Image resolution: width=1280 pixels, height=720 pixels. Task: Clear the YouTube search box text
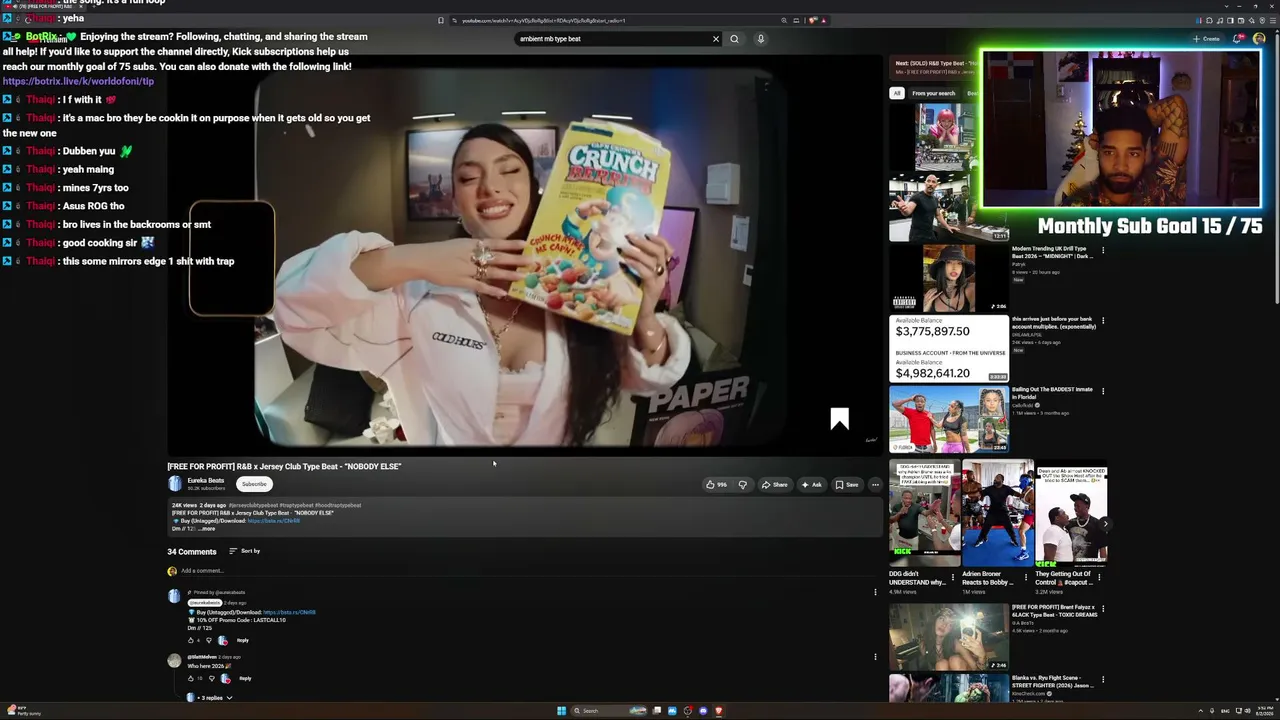coord(715,39)
